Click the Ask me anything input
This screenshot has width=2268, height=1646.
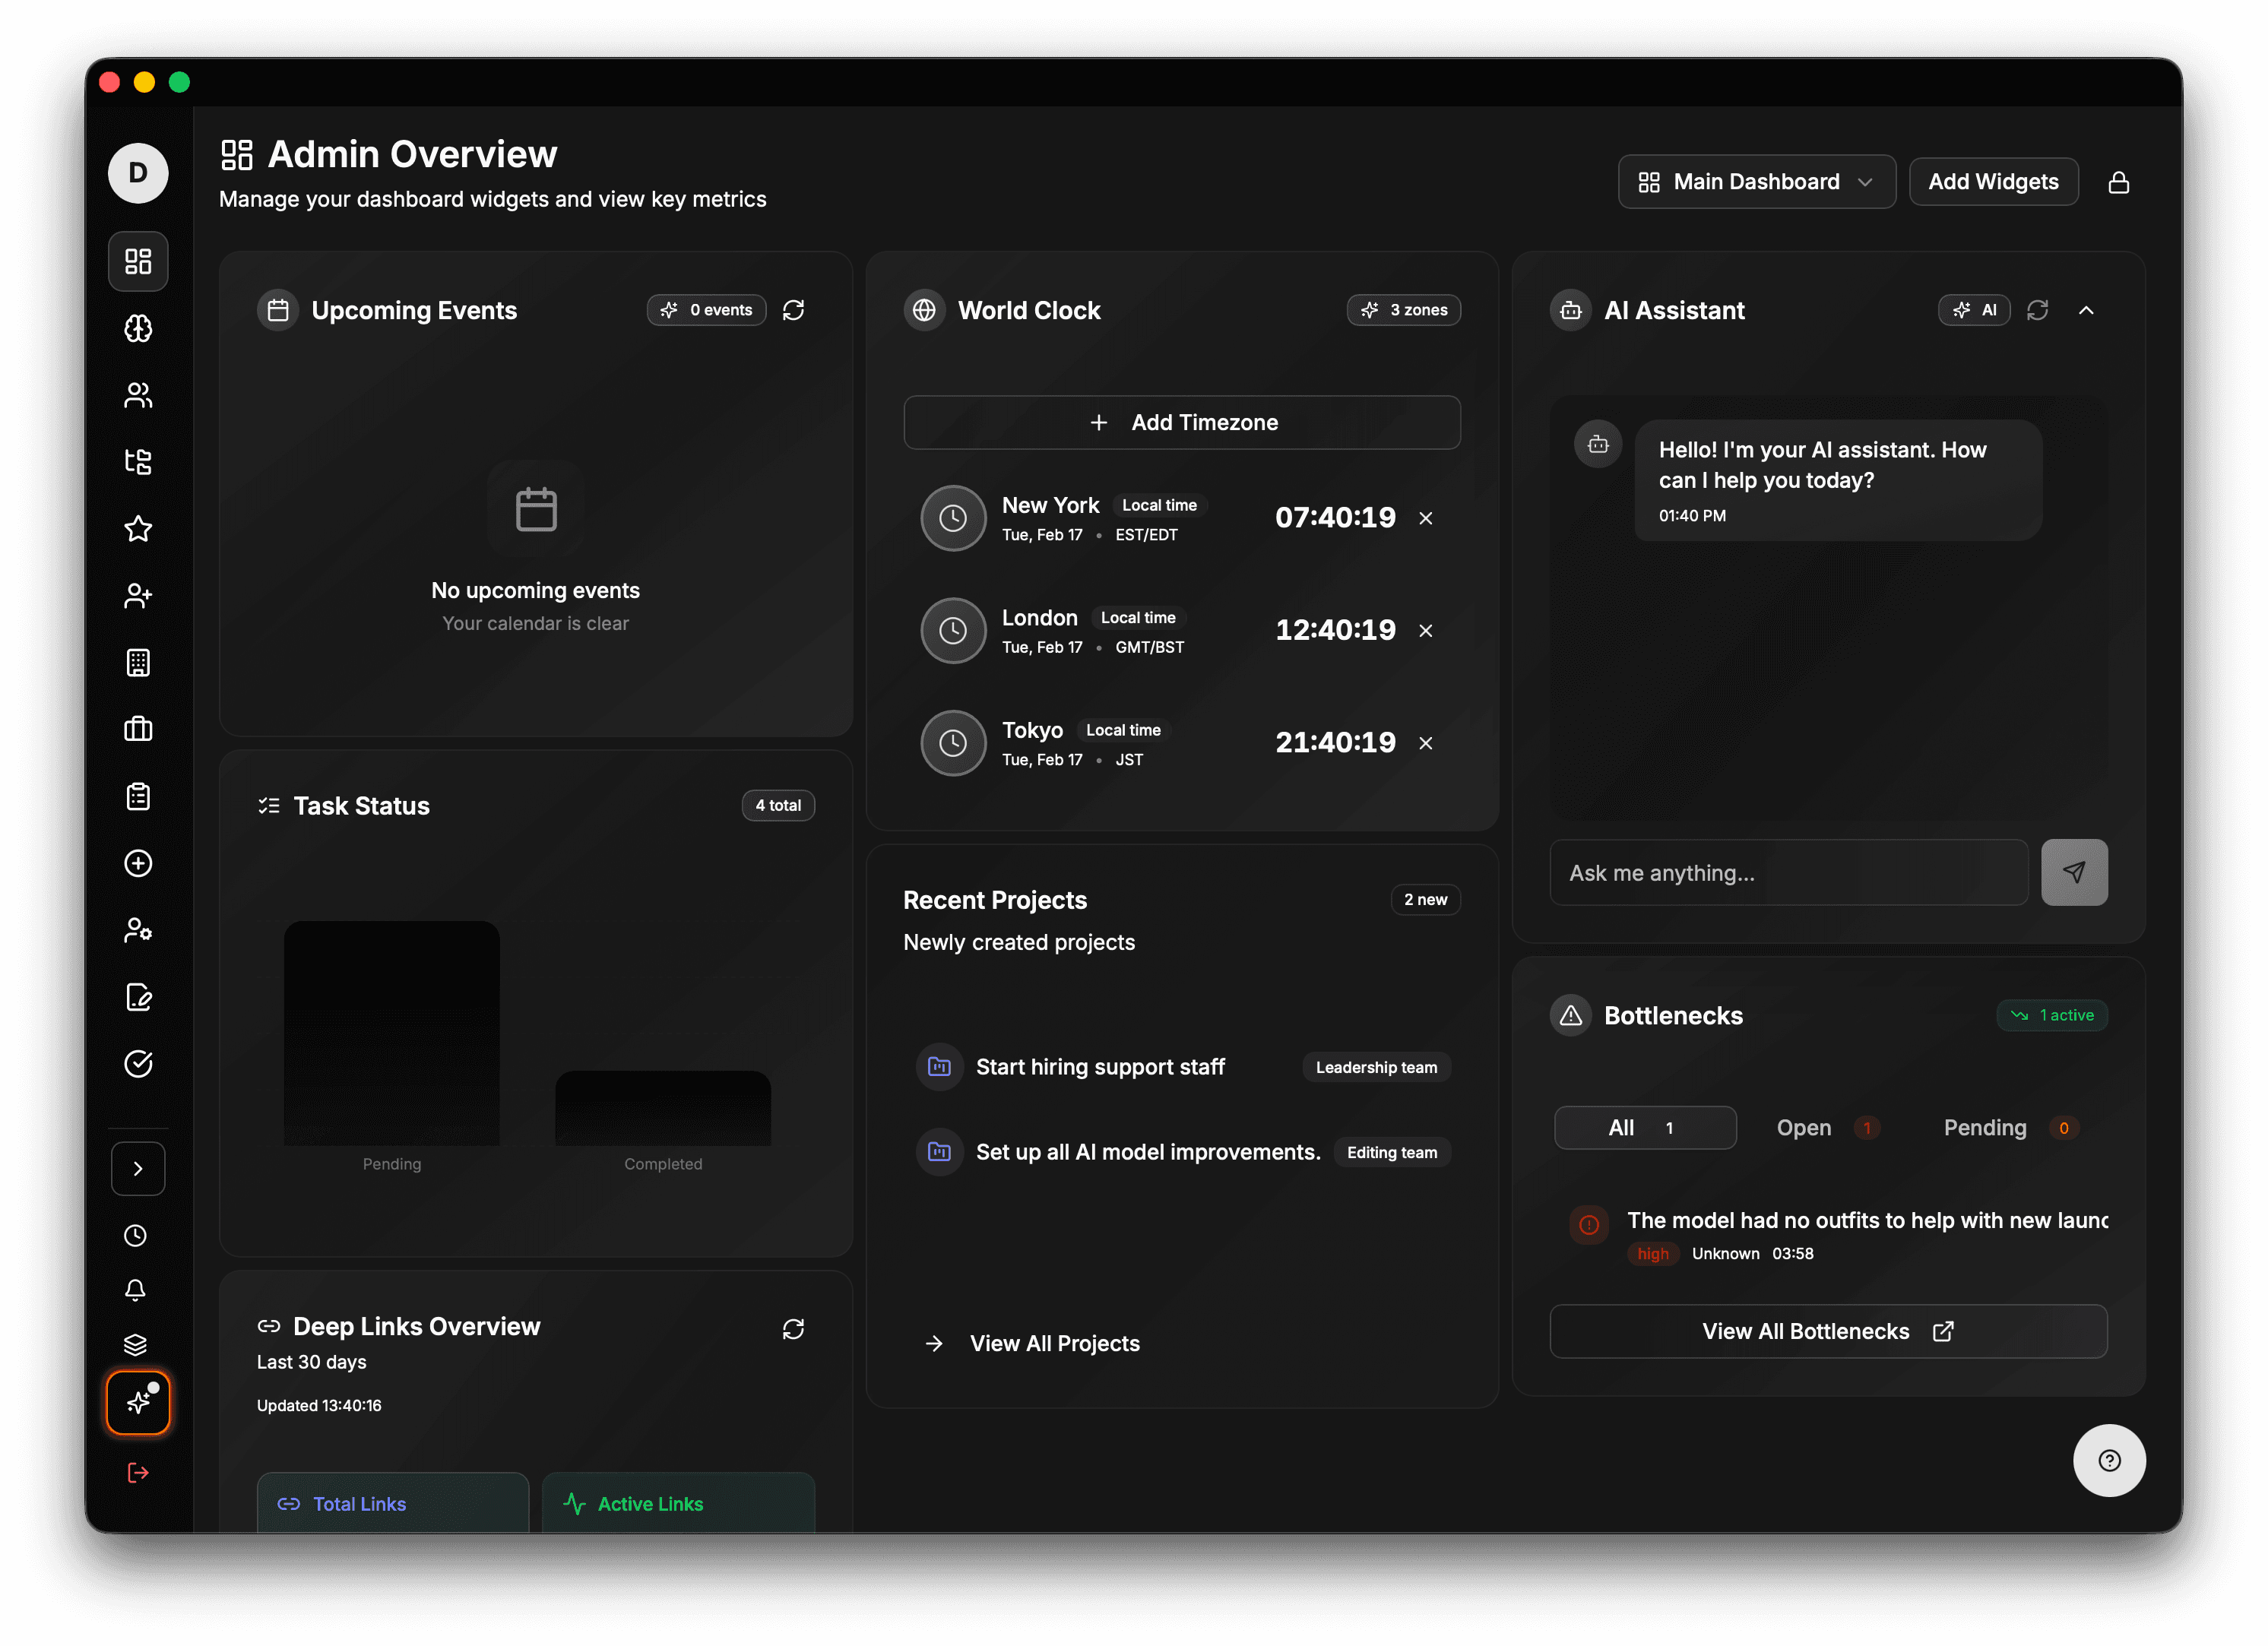[x=1787, y=873]
